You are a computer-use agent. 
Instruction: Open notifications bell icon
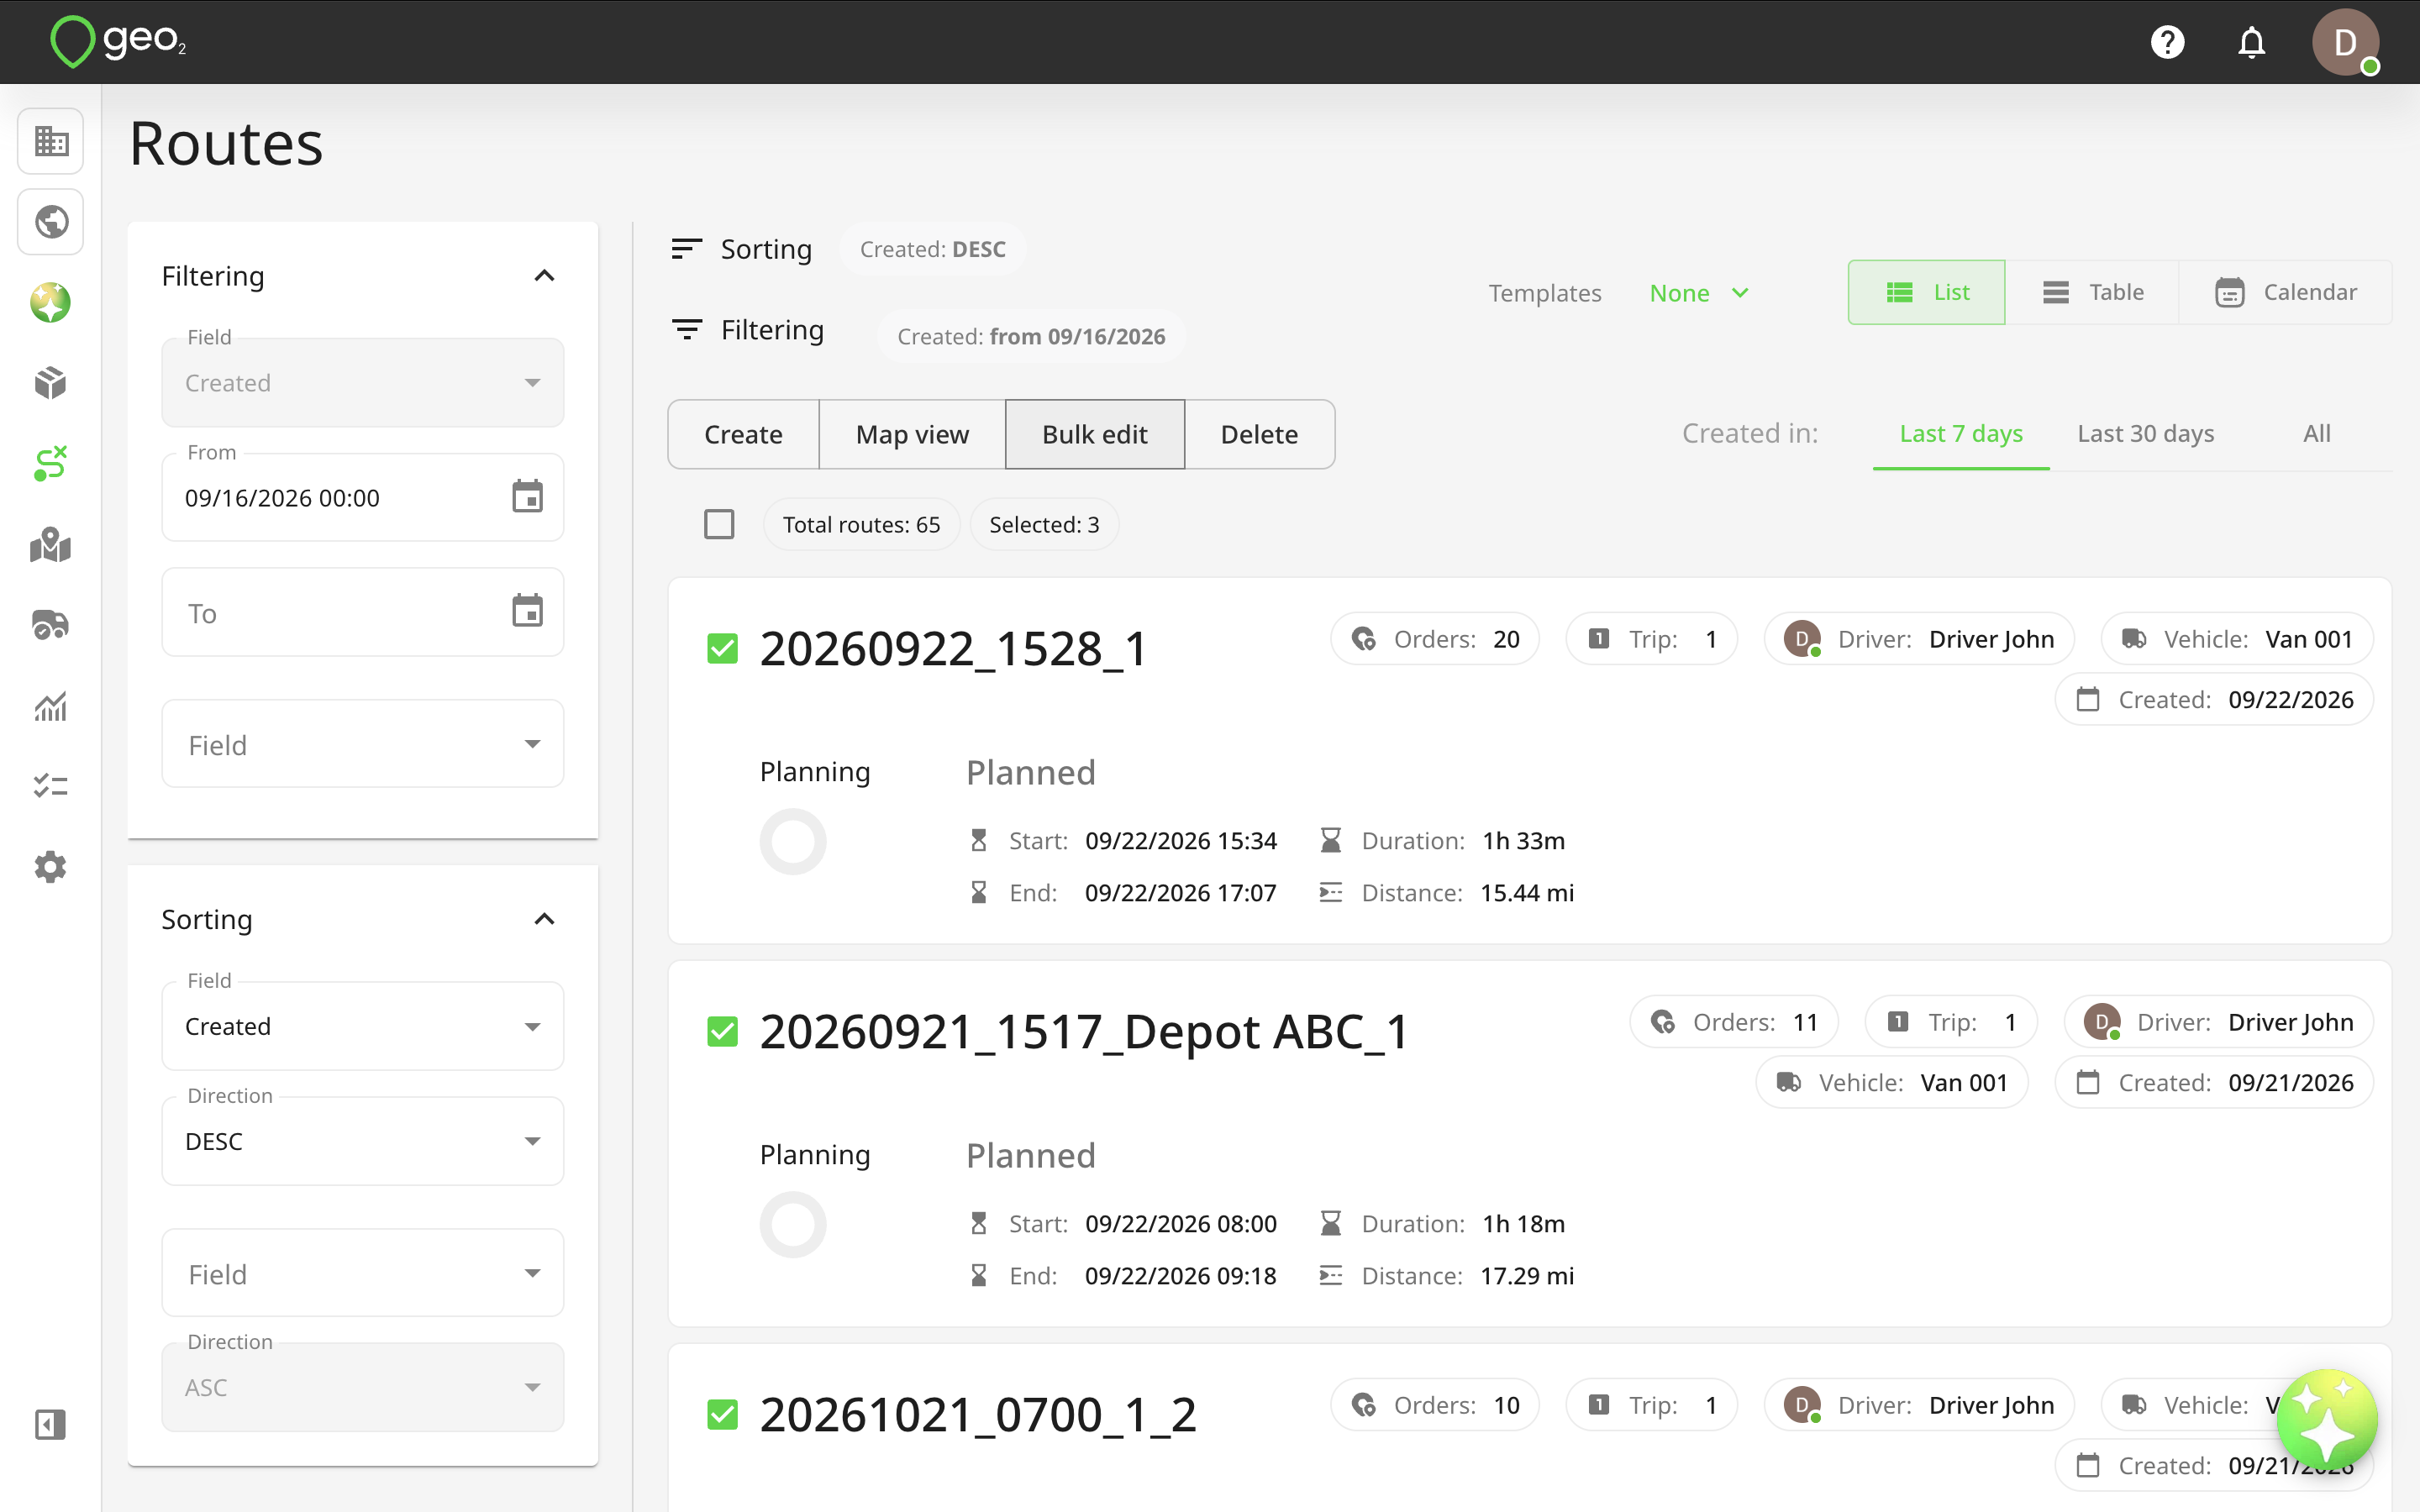coord(2251,42)
